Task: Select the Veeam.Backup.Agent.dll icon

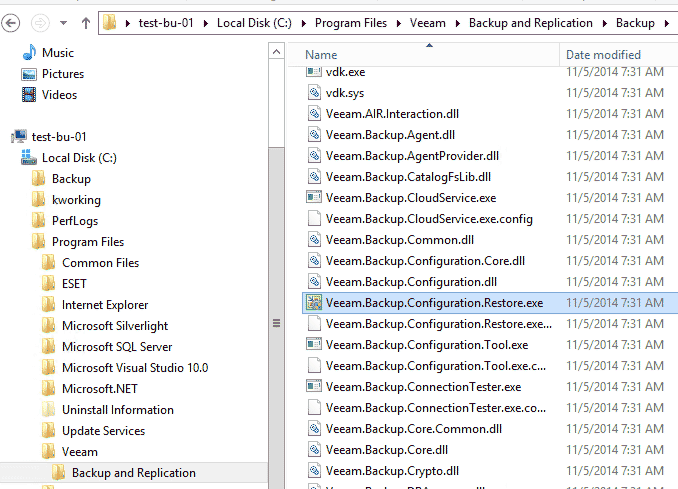Action: tap(314, 135)
